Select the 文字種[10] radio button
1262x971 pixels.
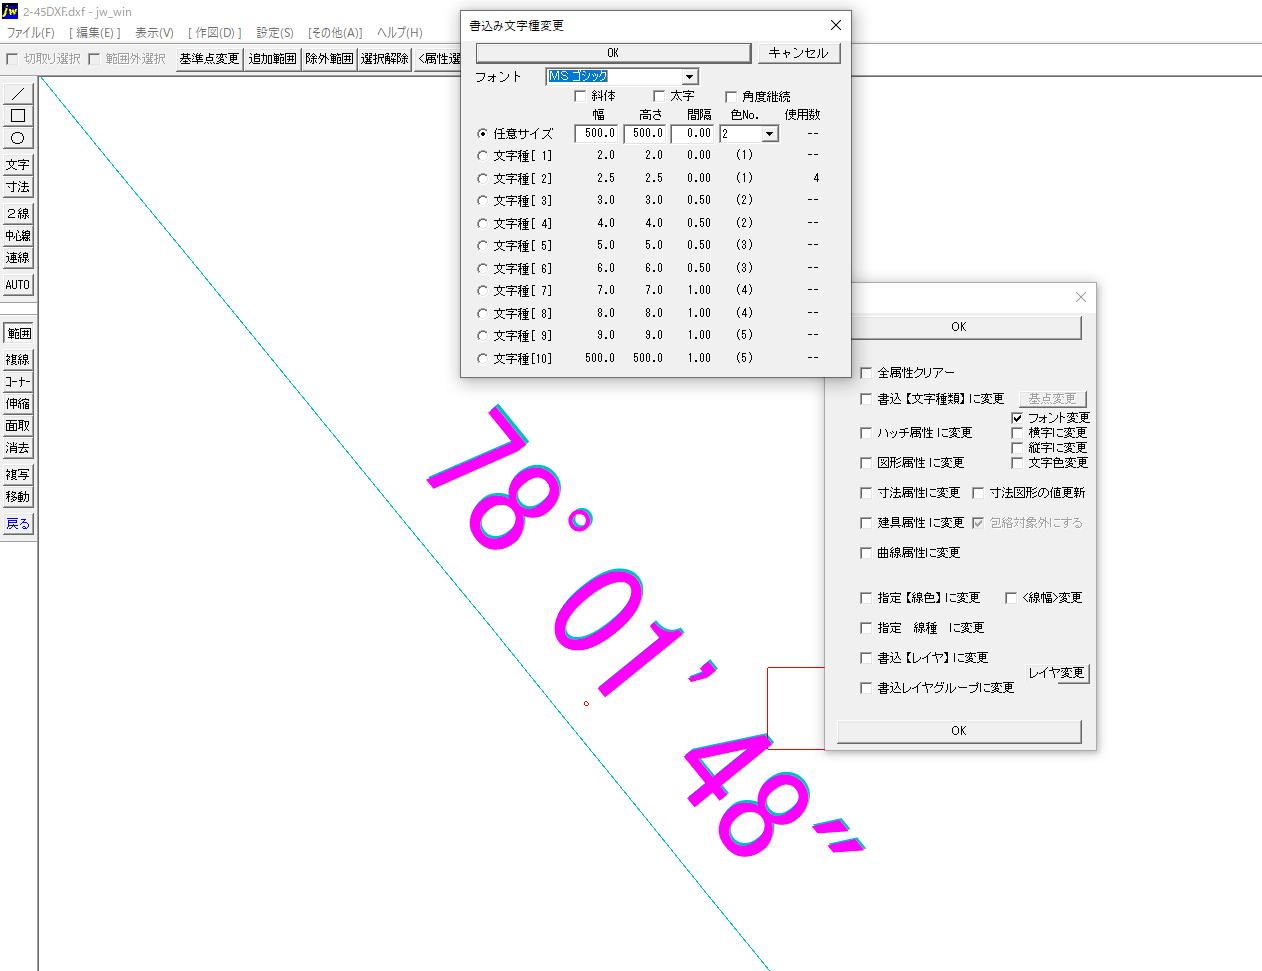coord(483,359)
